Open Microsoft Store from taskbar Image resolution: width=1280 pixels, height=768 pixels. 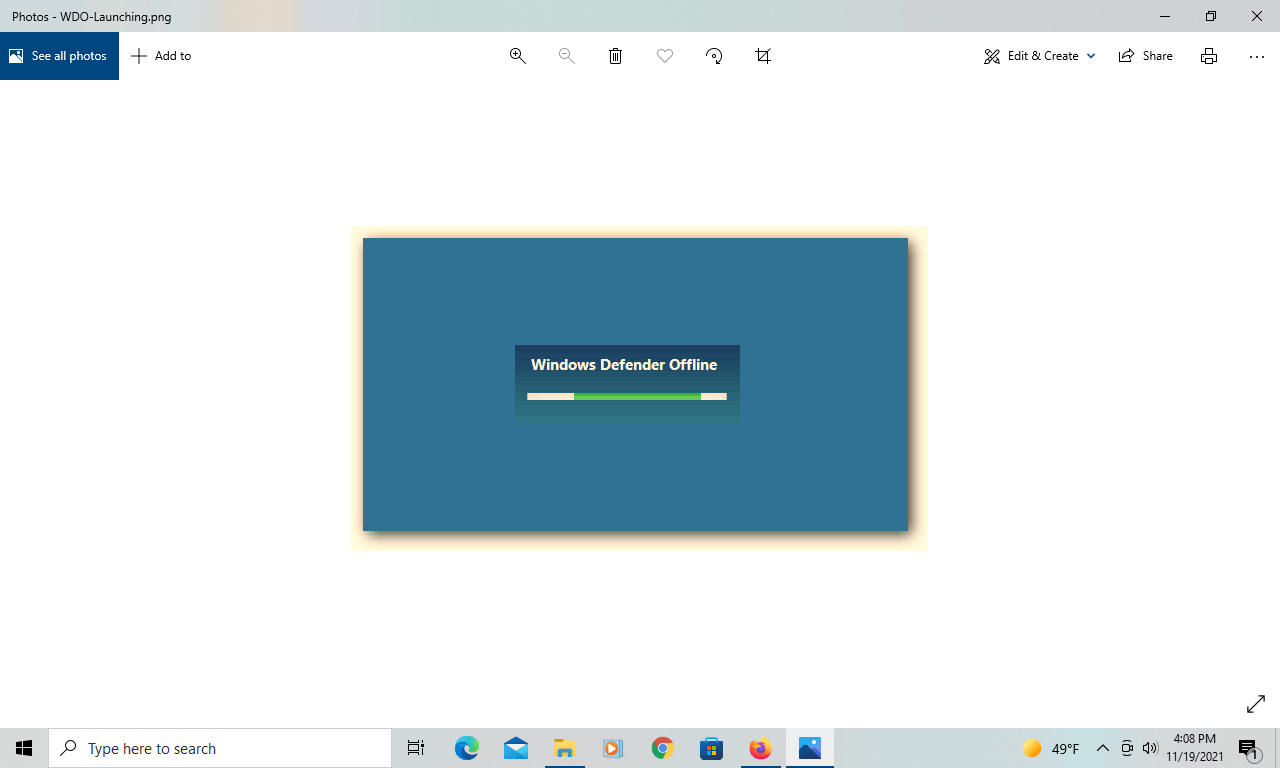(711, 748)
